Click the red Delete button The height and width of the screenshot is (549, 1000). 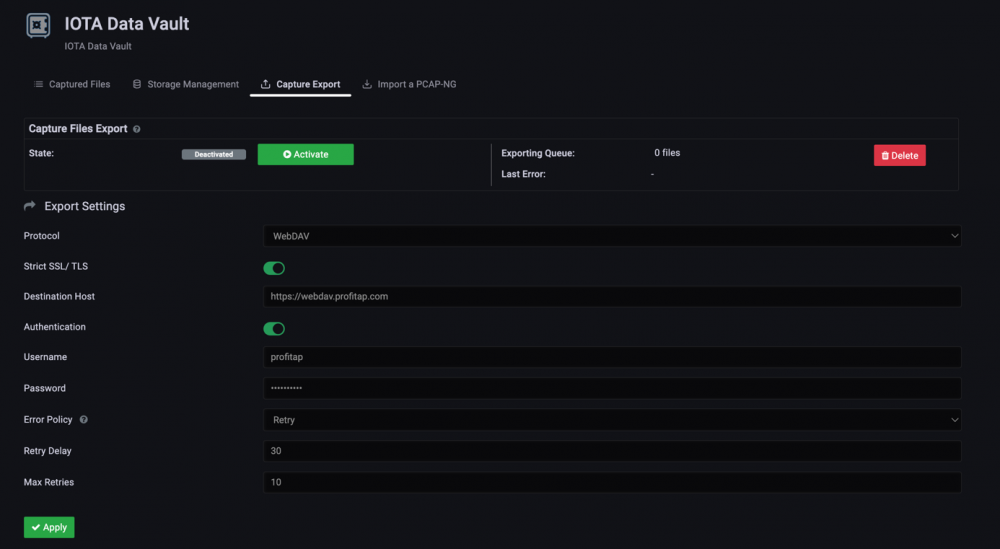tap(899, 155)
